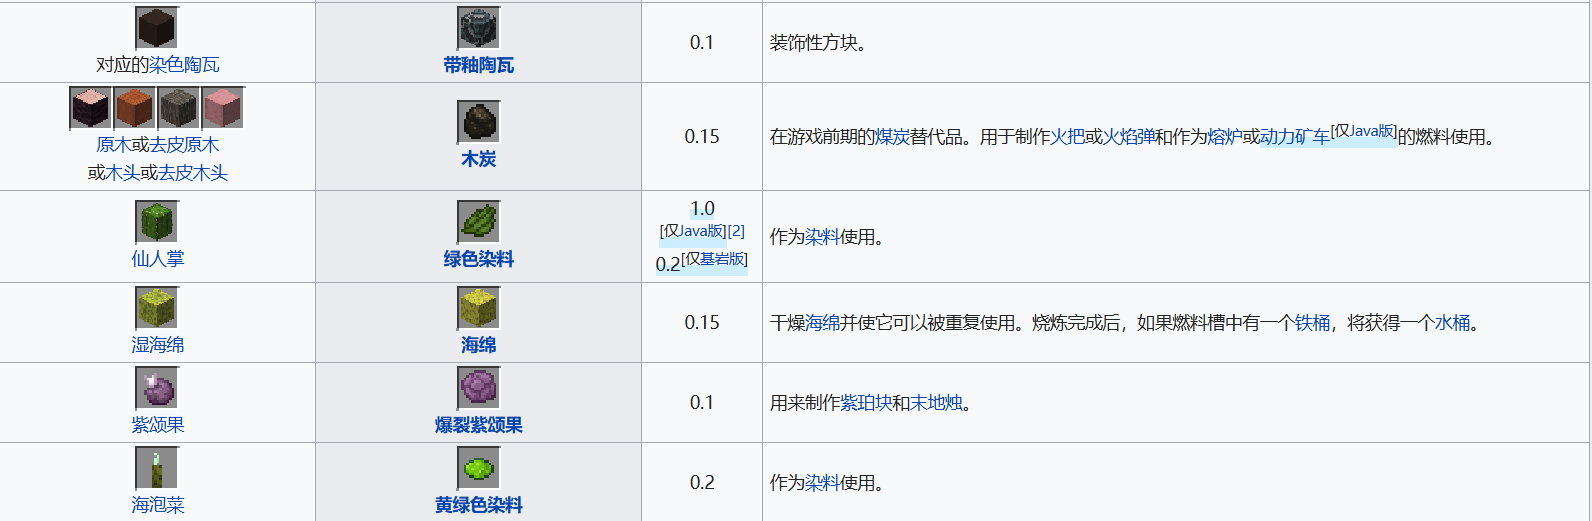The height and width of the screenshot is (521, 1592).
Task: Follow the 火焰弹 link
Action: coord(1129,137)
